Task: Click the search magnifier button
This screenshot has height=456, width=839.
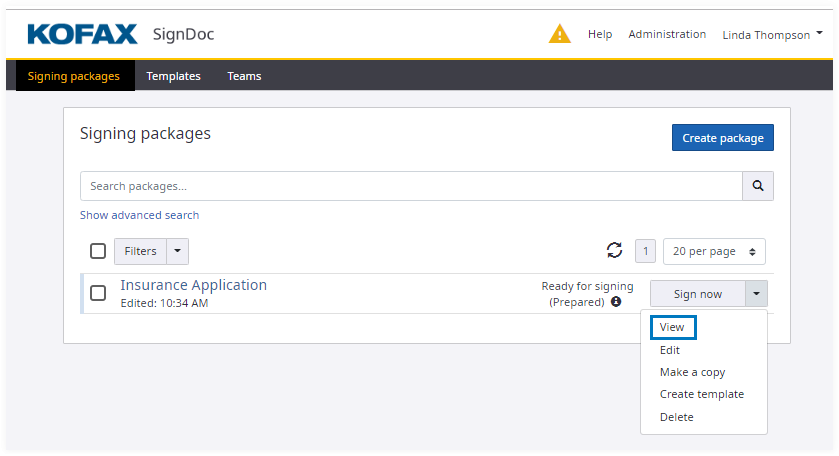Action: click(758, 186)
